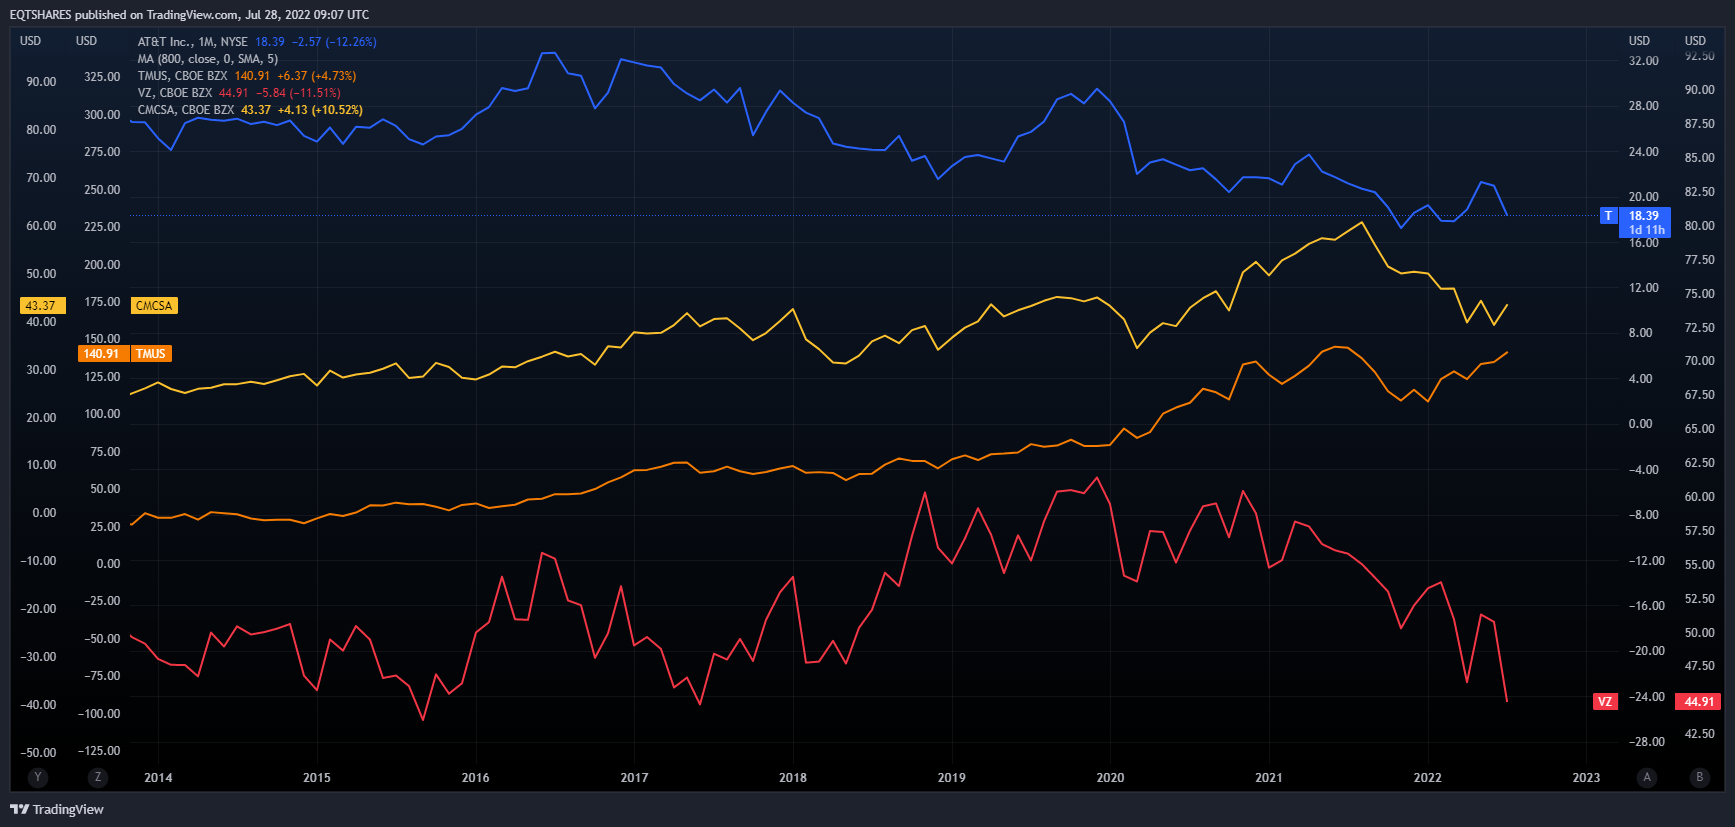Image resolution: width=1735 pixels, height=827 pixels.
Task: Select the 43.37 yellow price label
Action: point(42,306)
